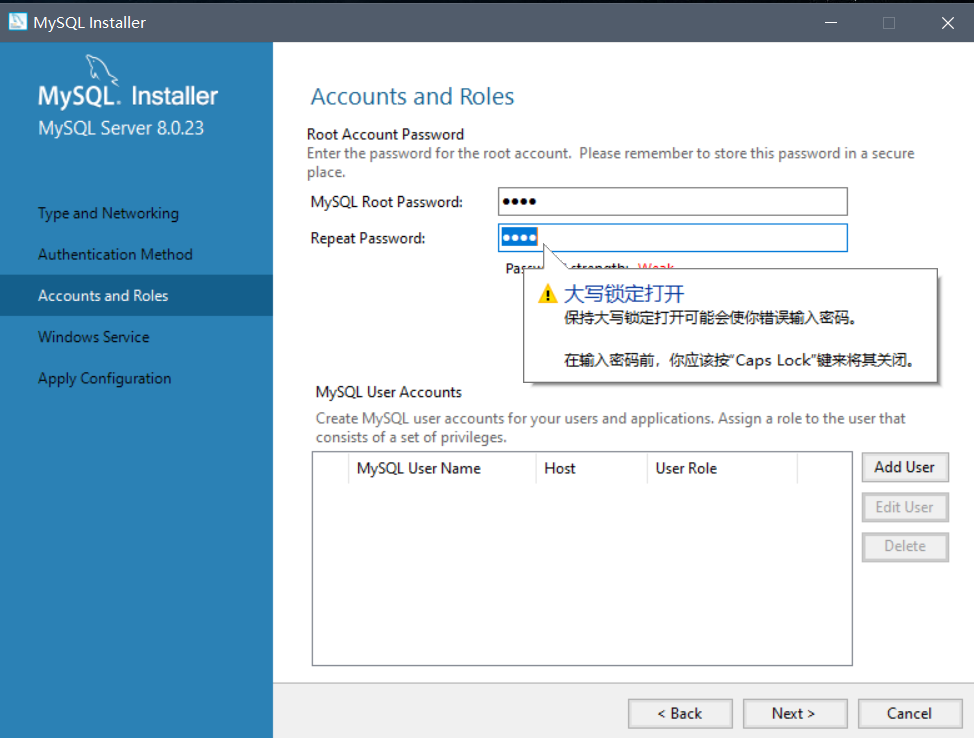The height and width of the screenshot is (738, 974).
Task: Go to the Windows Service step
Action: (x=94, y=337)
